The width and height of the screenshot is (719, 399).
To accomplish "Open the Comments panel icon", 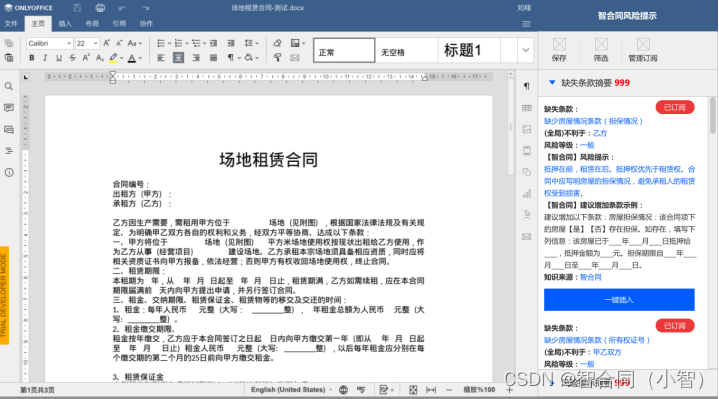I will pyautogui.click(x=9, y=108).
